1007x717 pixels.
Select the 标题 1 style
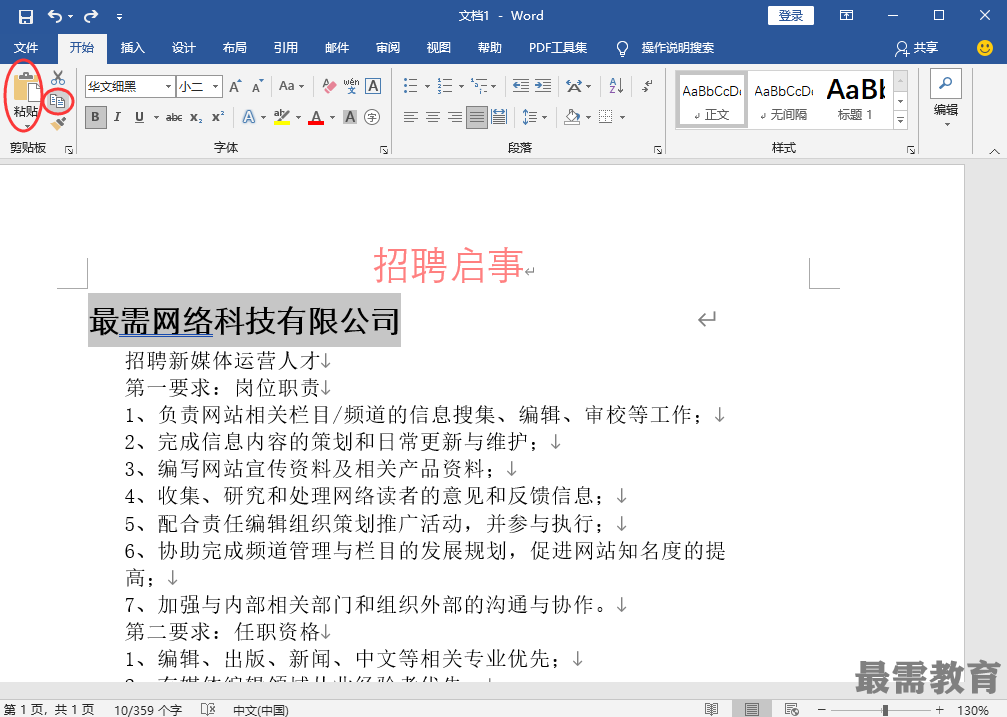[855, 100]
